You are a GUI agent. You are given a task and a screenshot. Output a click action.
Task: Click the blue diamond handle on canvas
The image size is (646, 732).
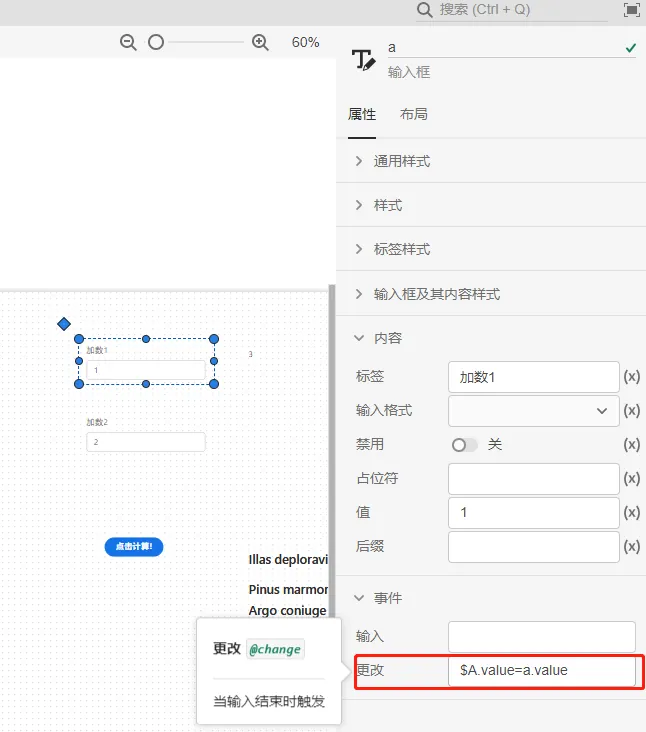pos(64,323)
